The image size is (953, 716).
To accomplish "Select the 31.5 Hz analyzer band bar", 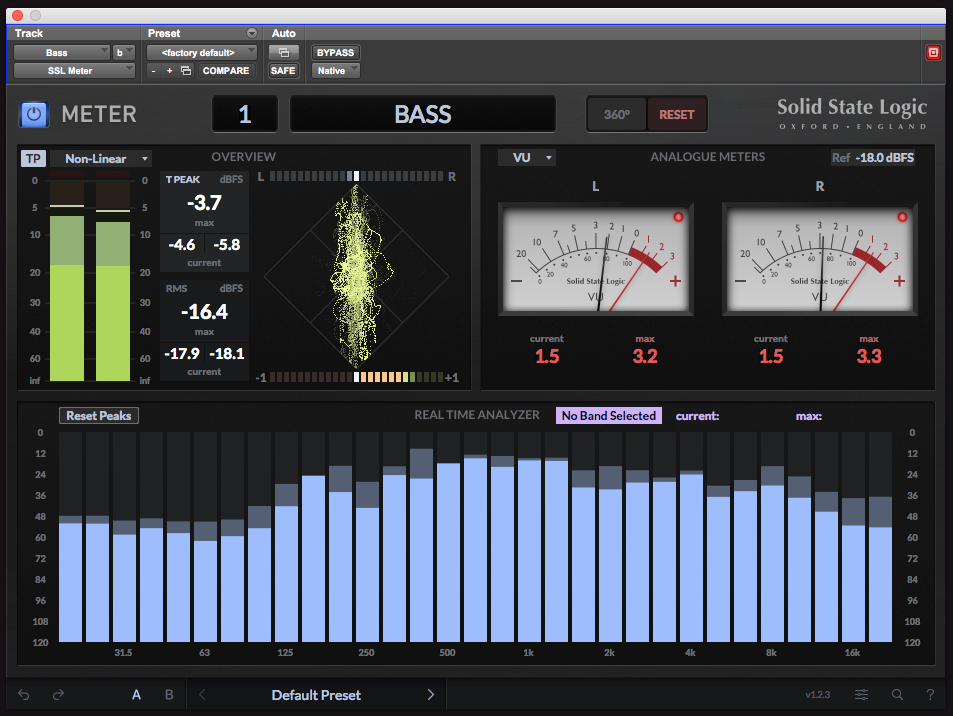I will tap(124, 537).
